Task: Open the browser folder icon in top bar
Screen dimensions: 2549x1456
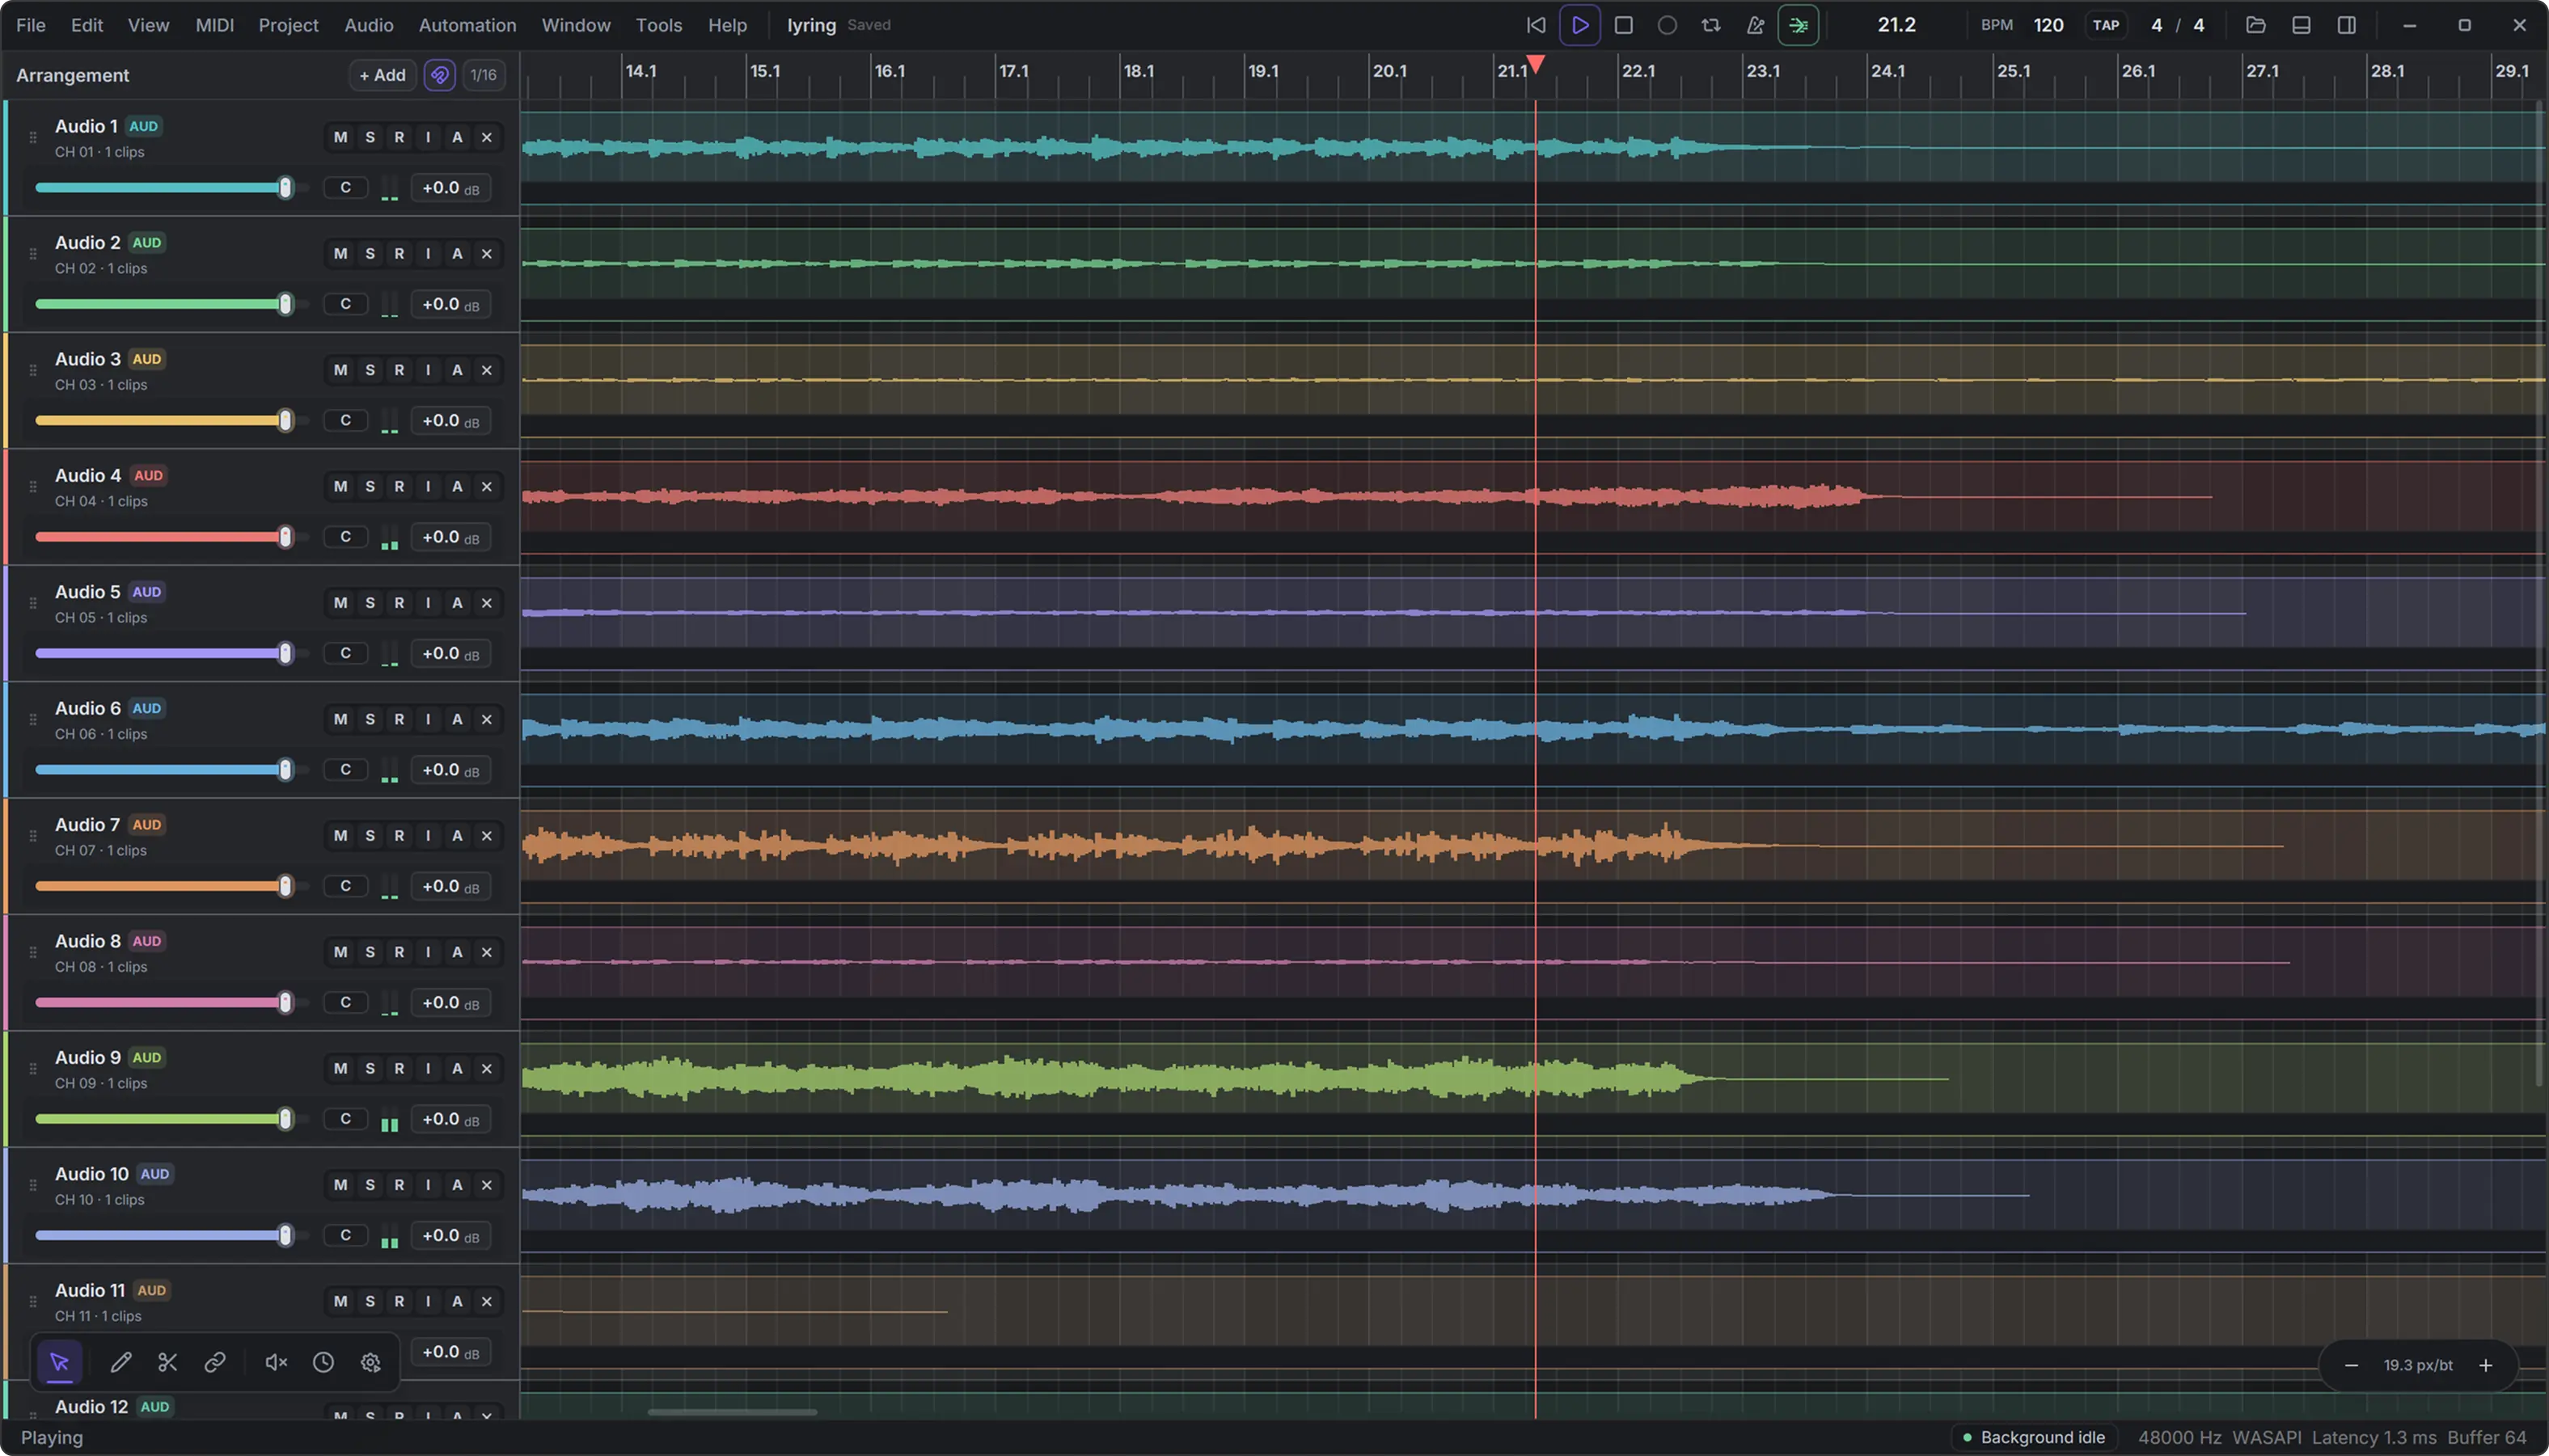Action: point(2255,25)
